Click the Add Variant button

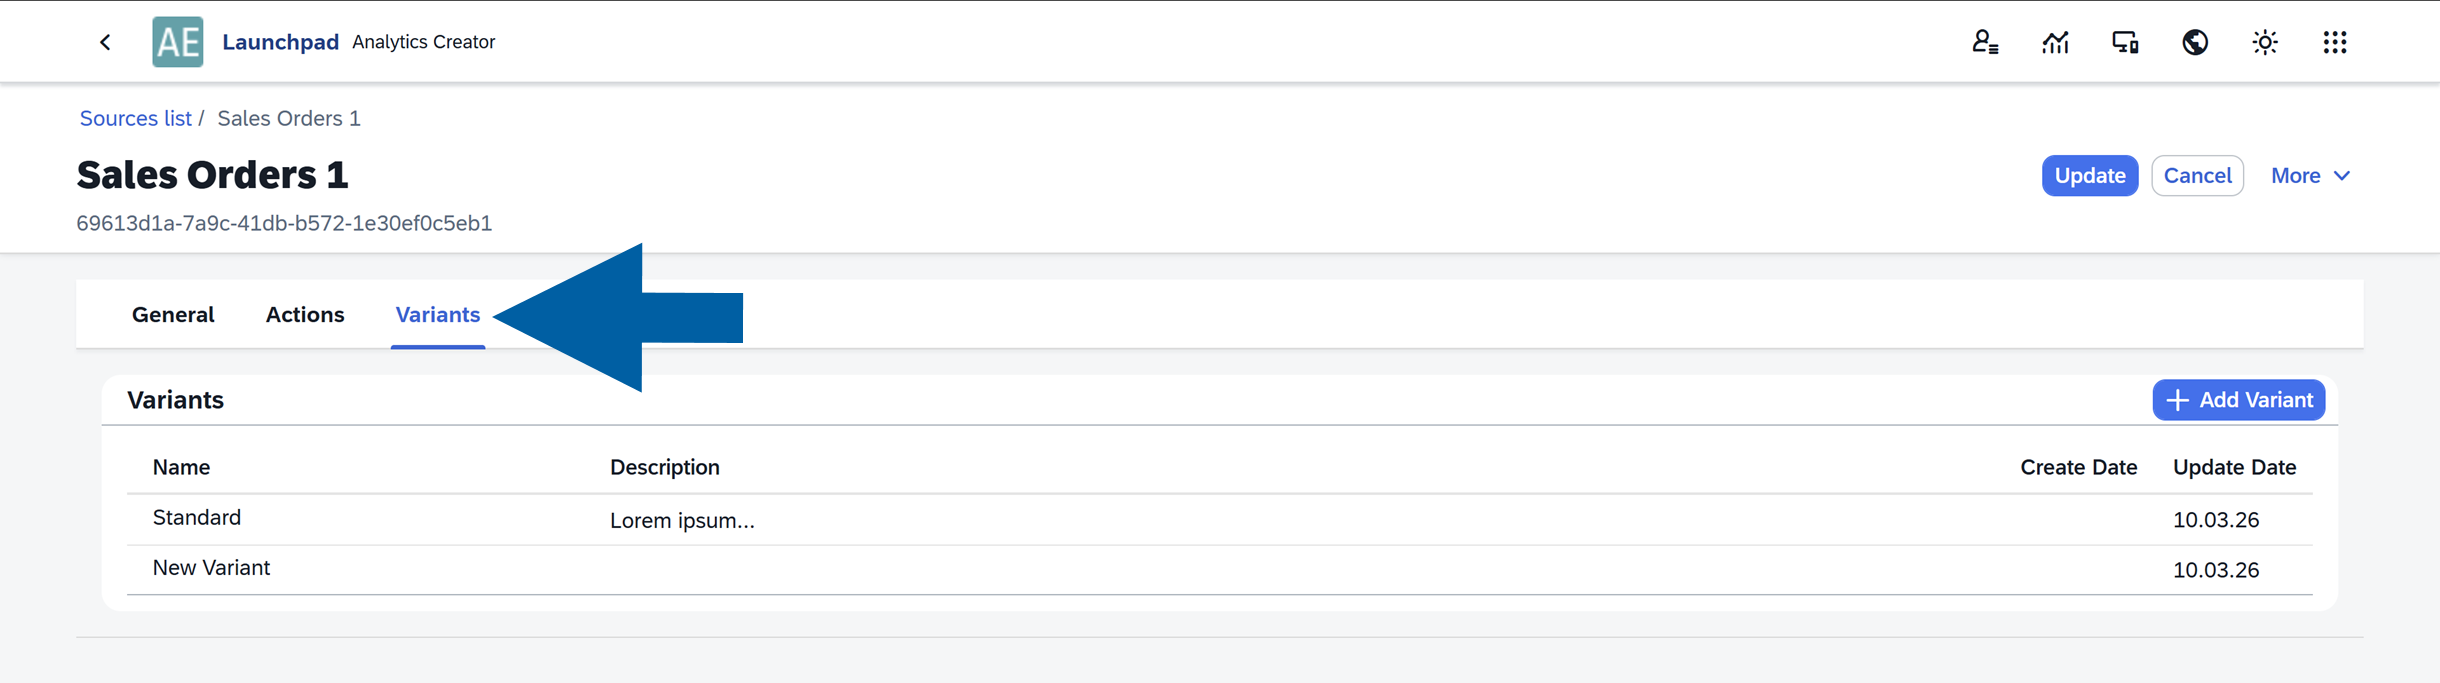click(2238, 400)
